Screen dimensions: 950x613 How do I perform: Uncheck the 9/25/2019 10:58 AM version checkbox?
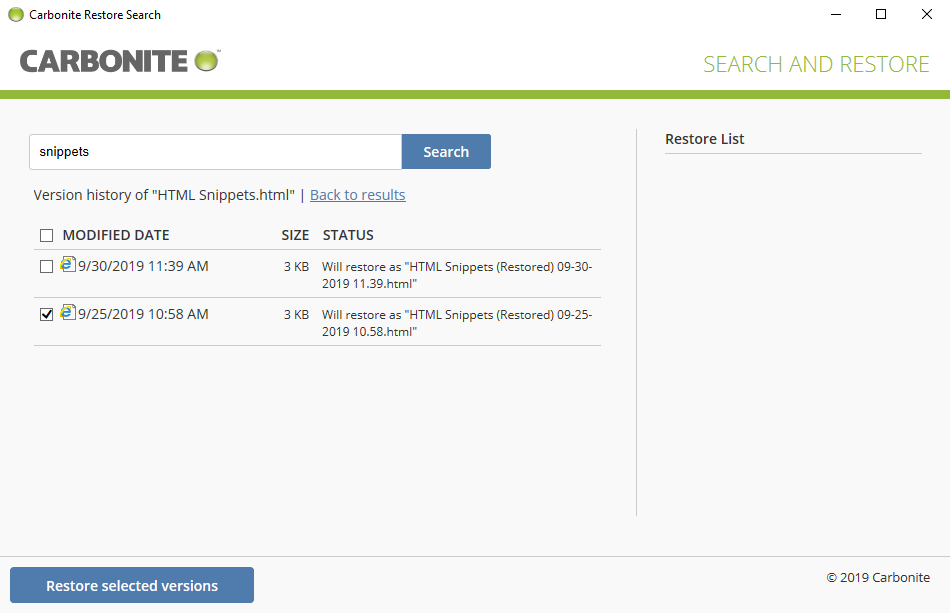(x=46, y=314)
